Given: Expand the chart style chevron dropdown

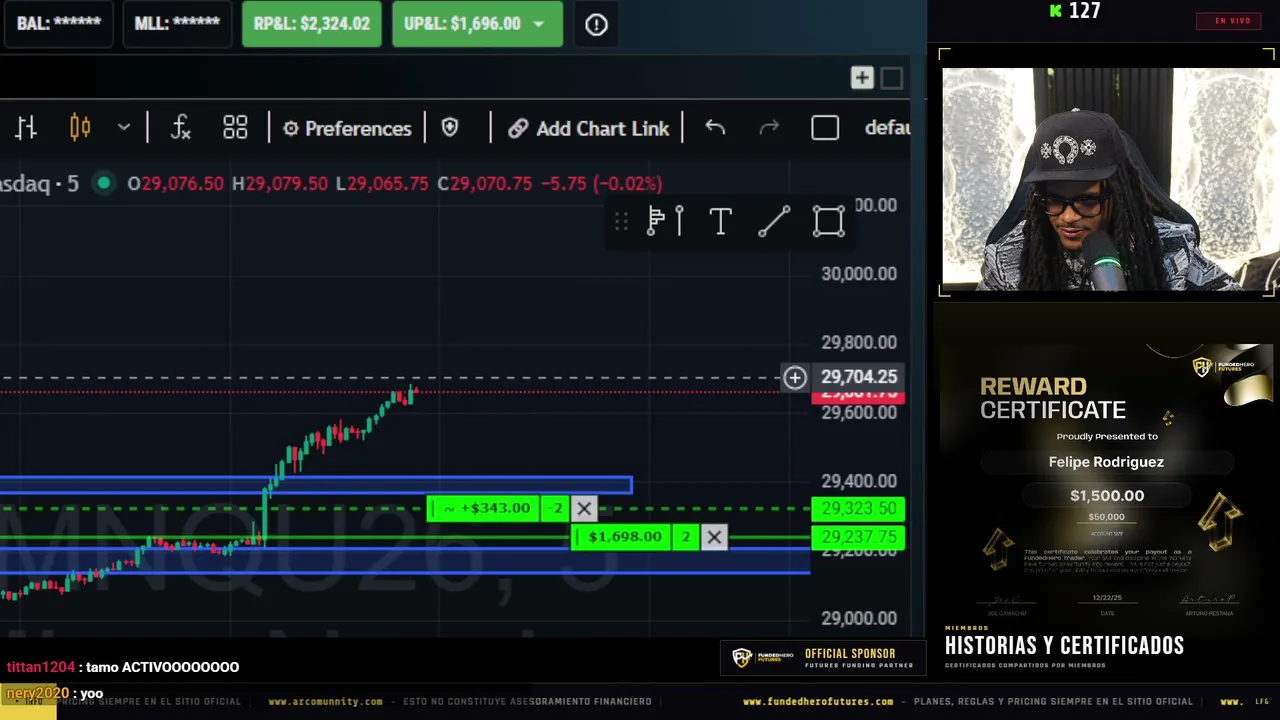Looking at the screenshot, I should click(x=124, y=128).
